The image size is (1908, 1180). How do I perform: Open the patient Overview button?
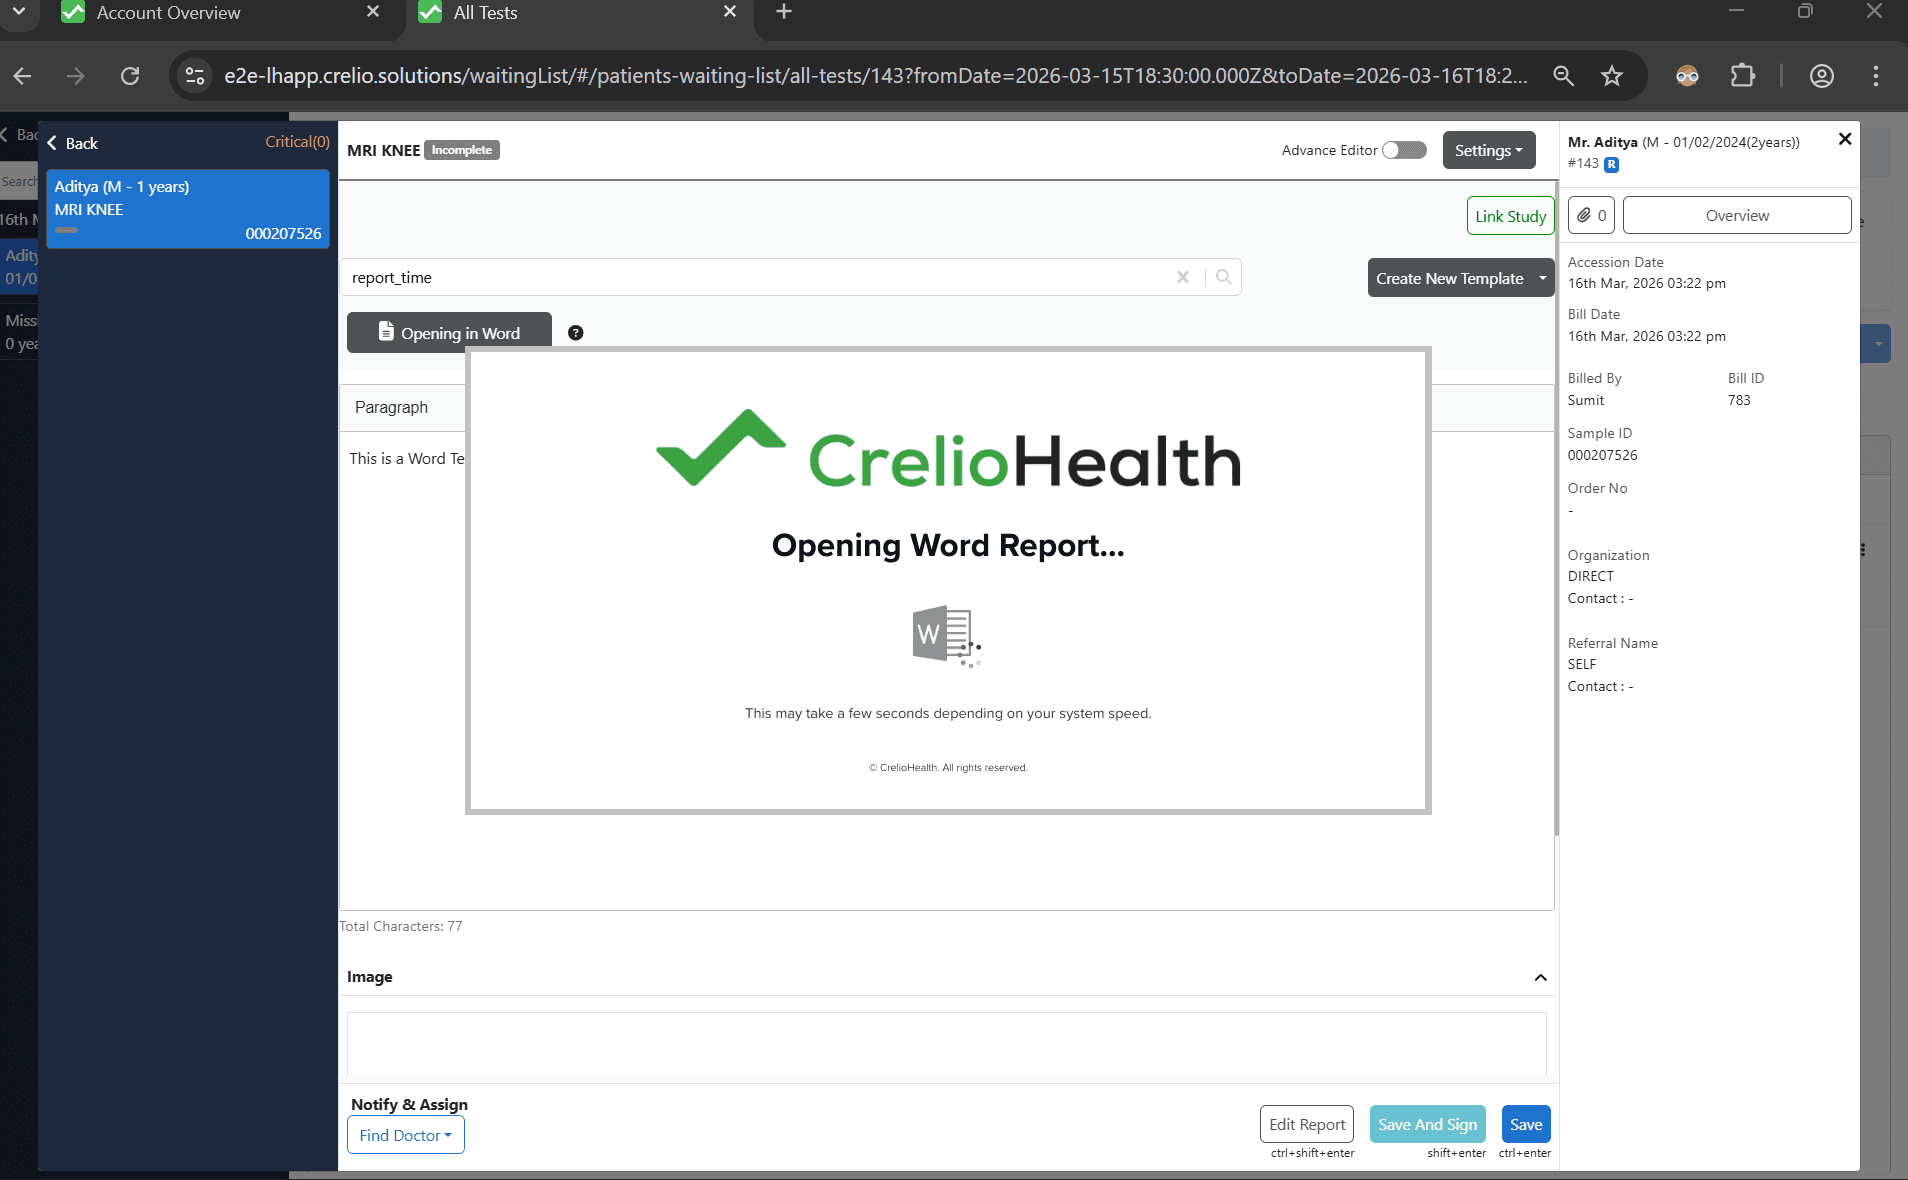(1737, 215)
